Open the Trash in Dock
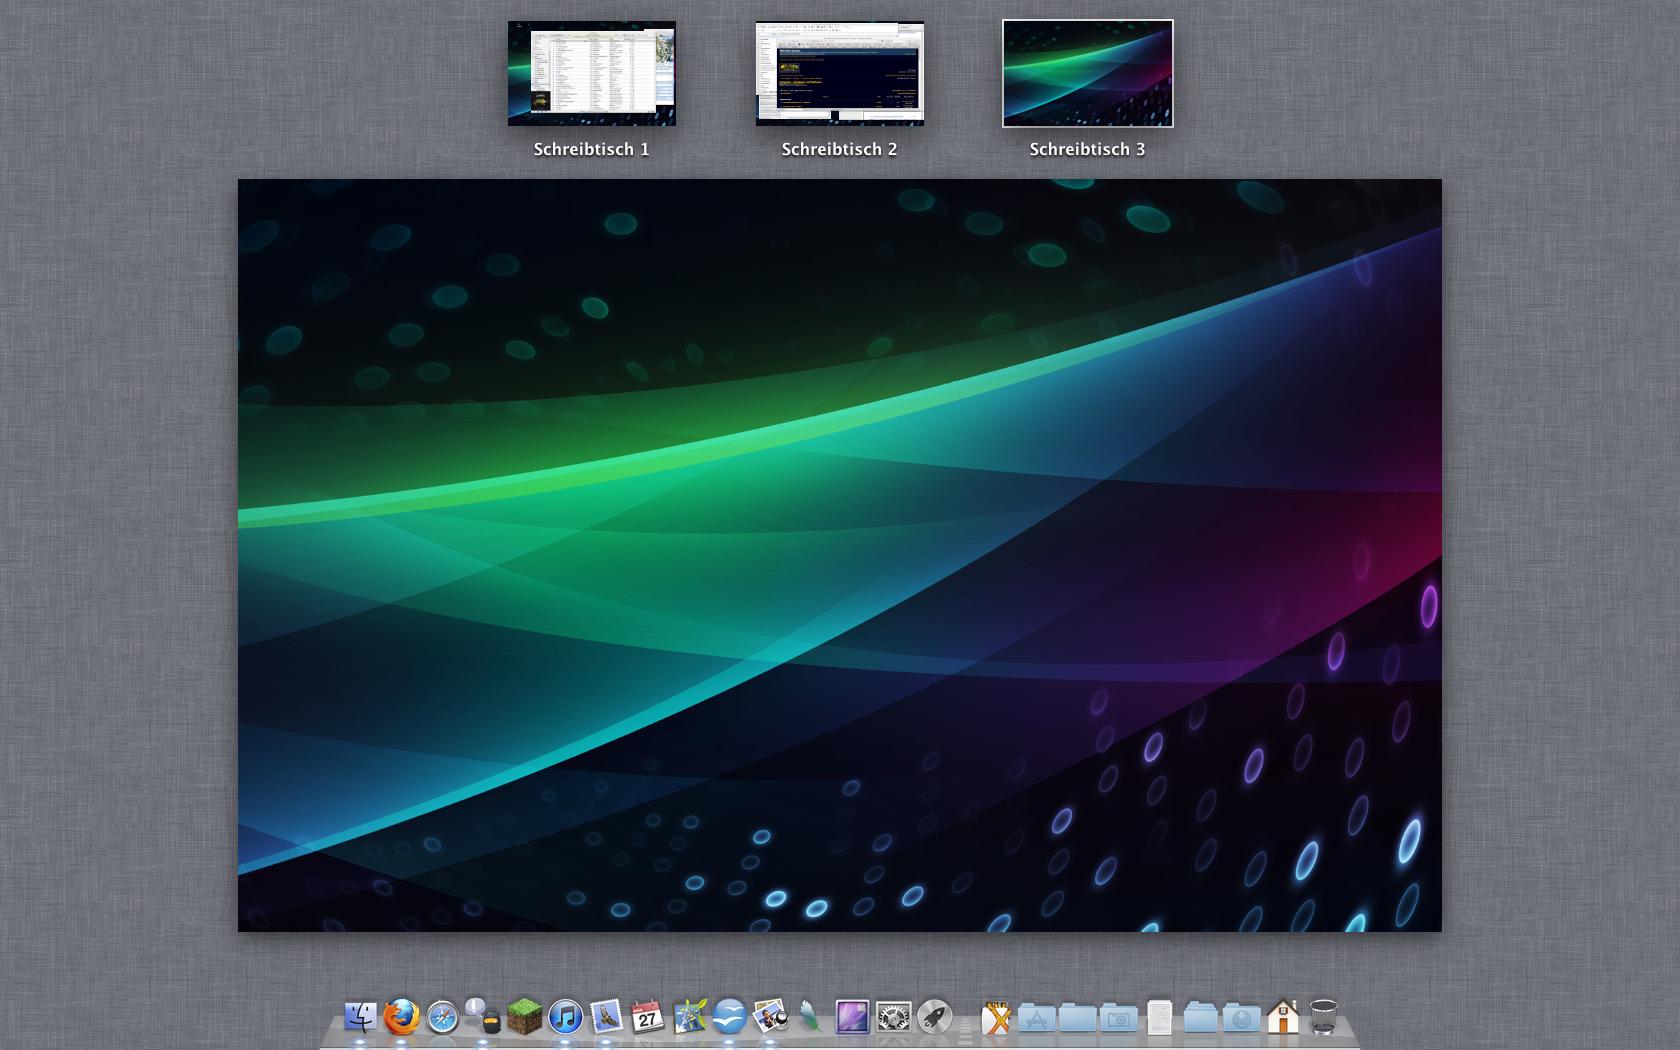This screenshot has height=1050, width=1680. point(1323,1017)
